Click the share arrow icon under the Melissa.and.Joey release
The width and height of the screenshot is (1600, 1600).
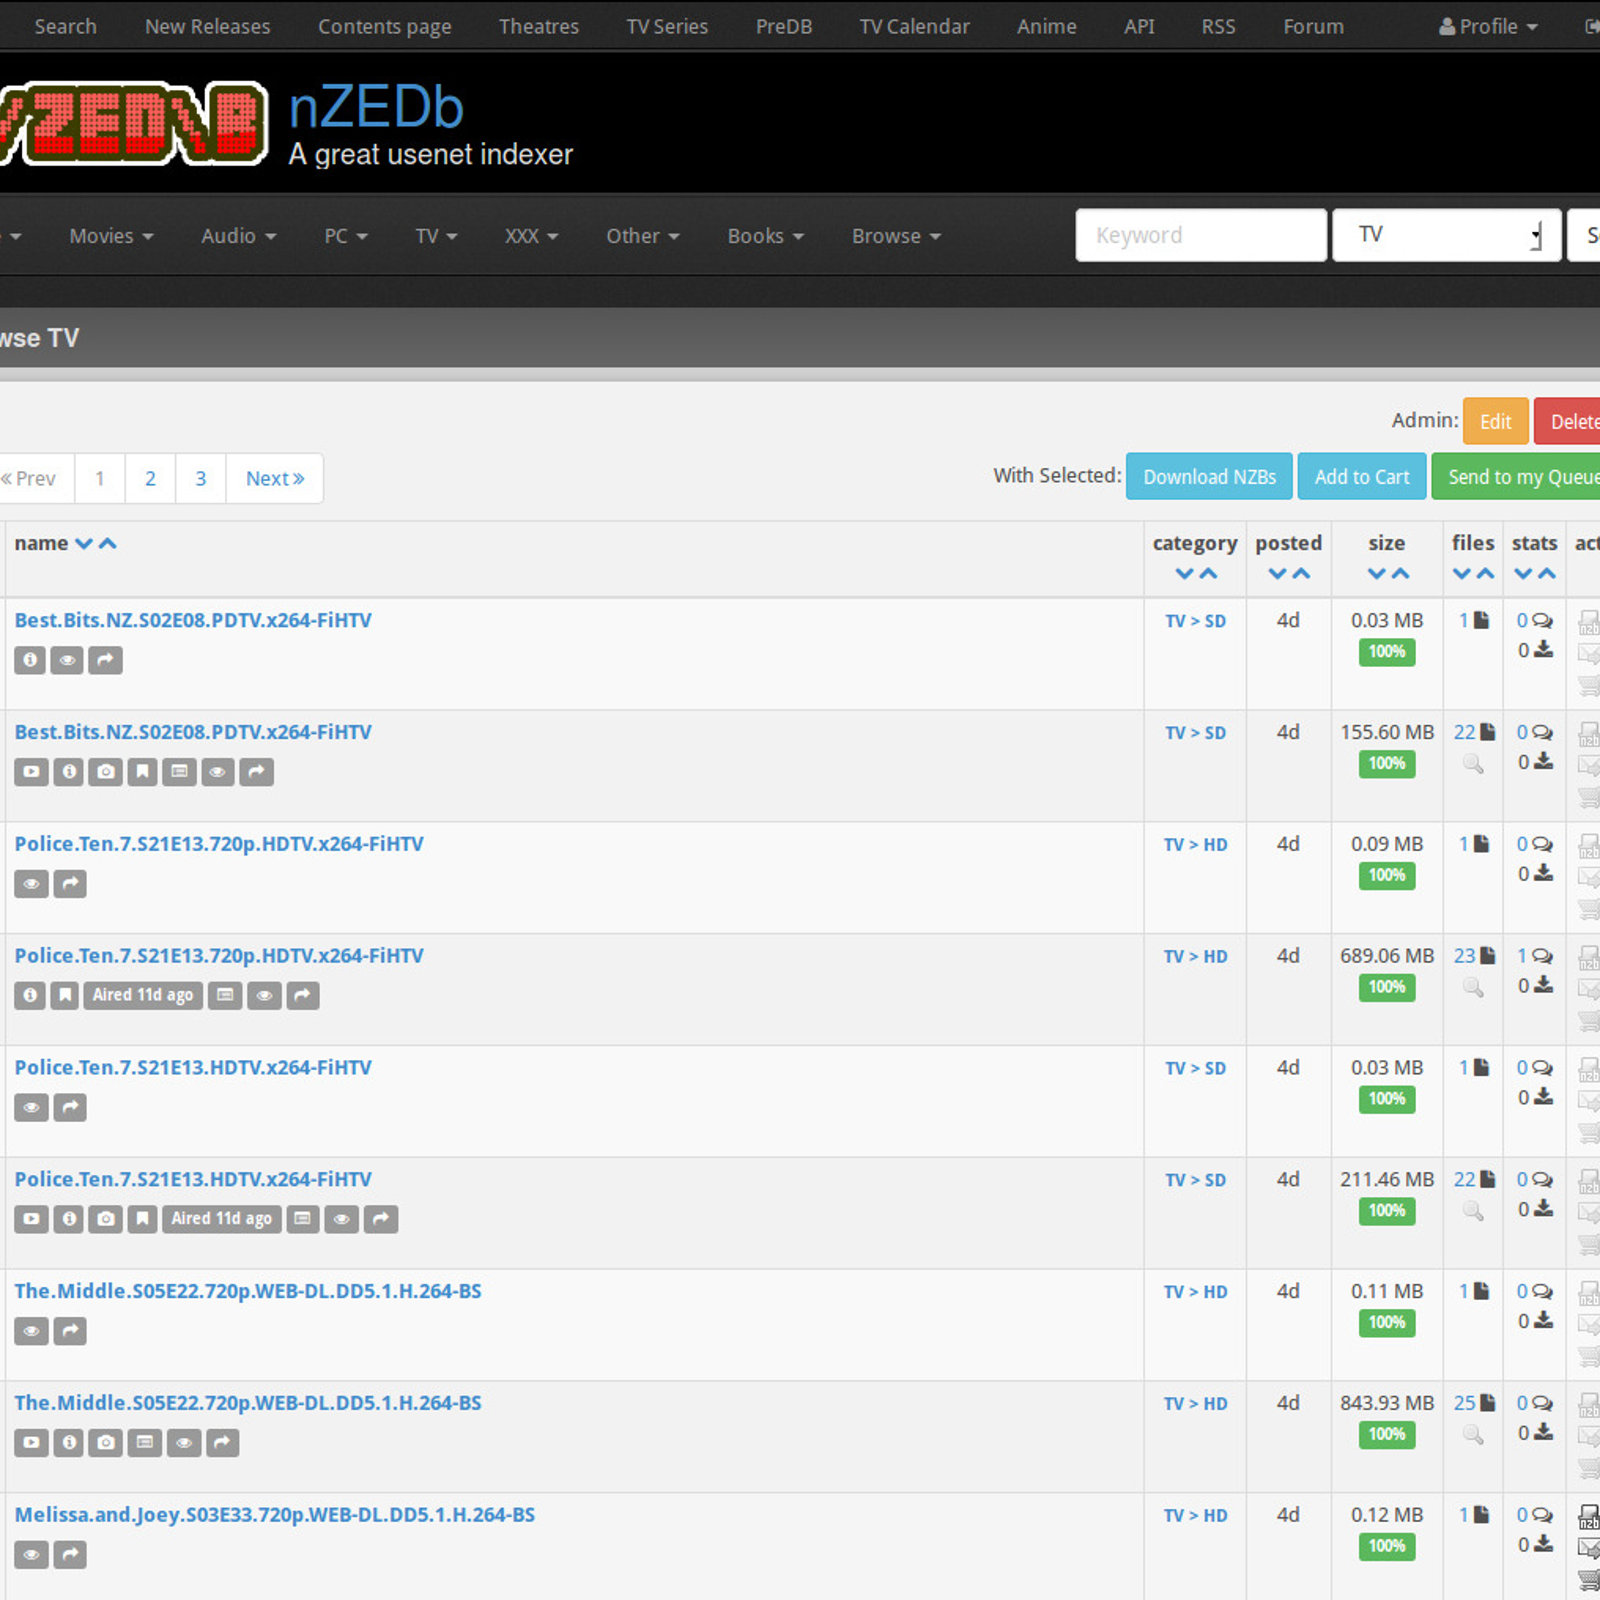70,1556
